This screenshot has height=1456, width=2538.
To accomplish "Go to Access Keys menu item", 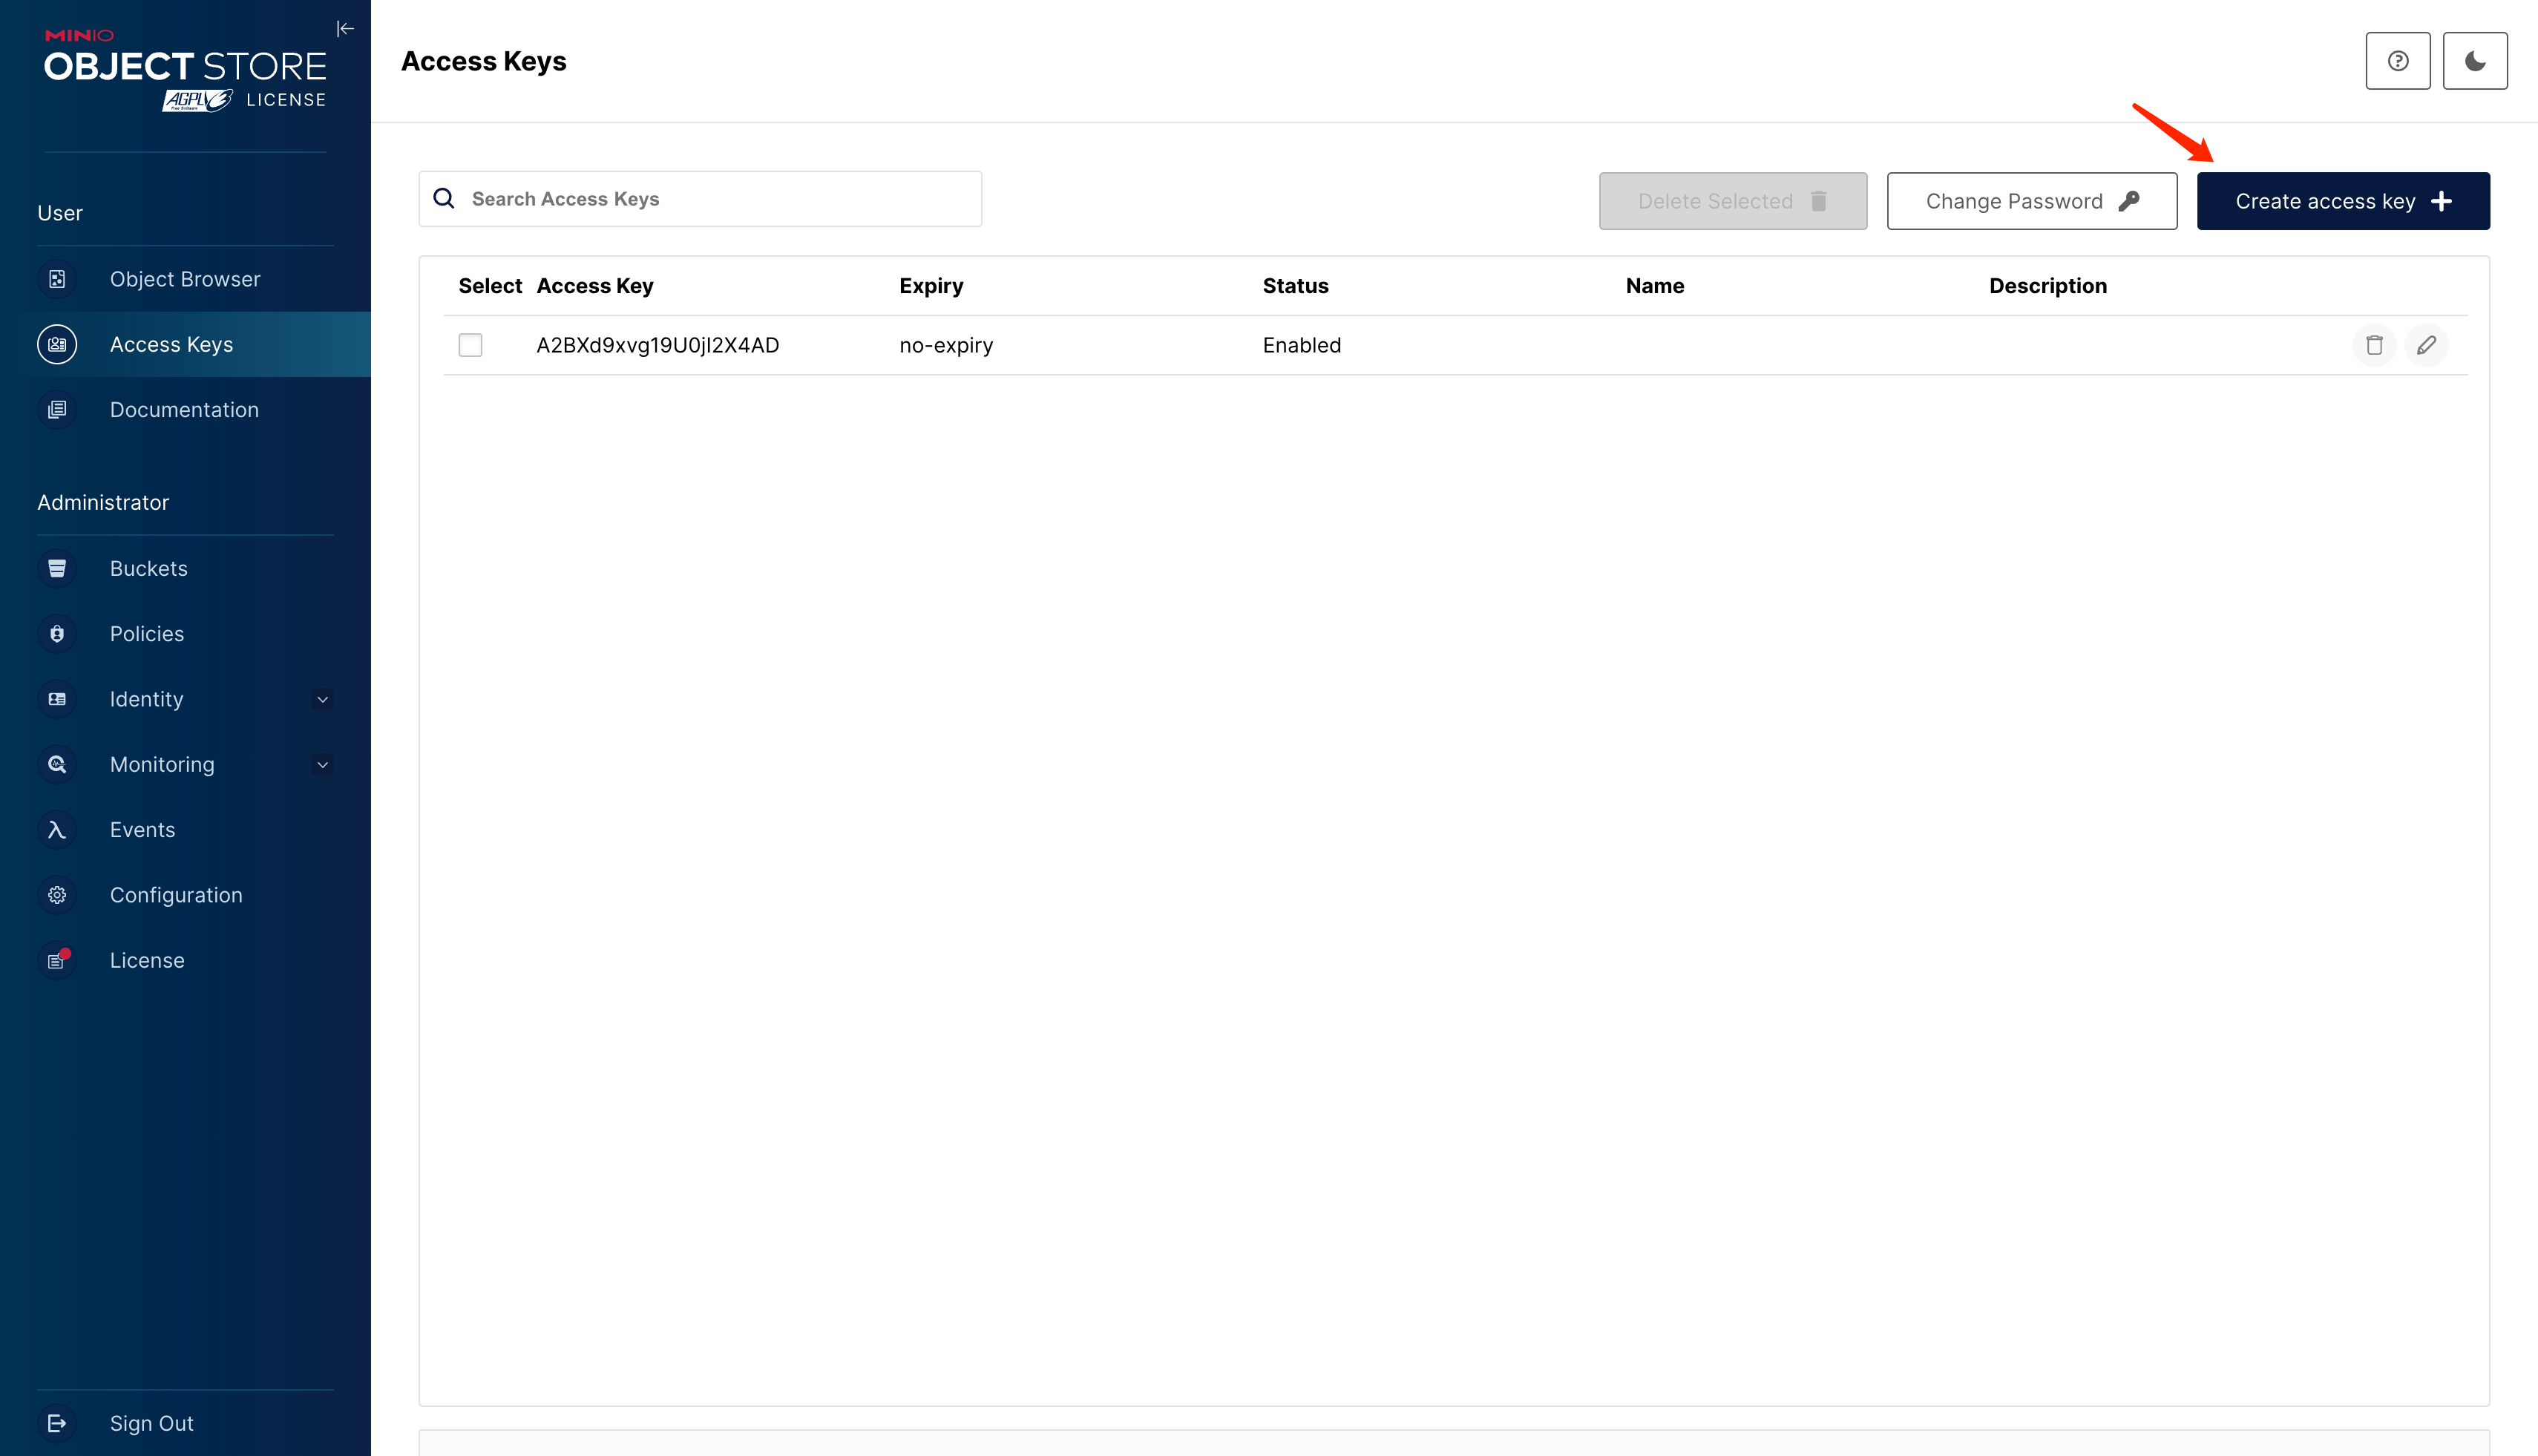I will 185,344.
